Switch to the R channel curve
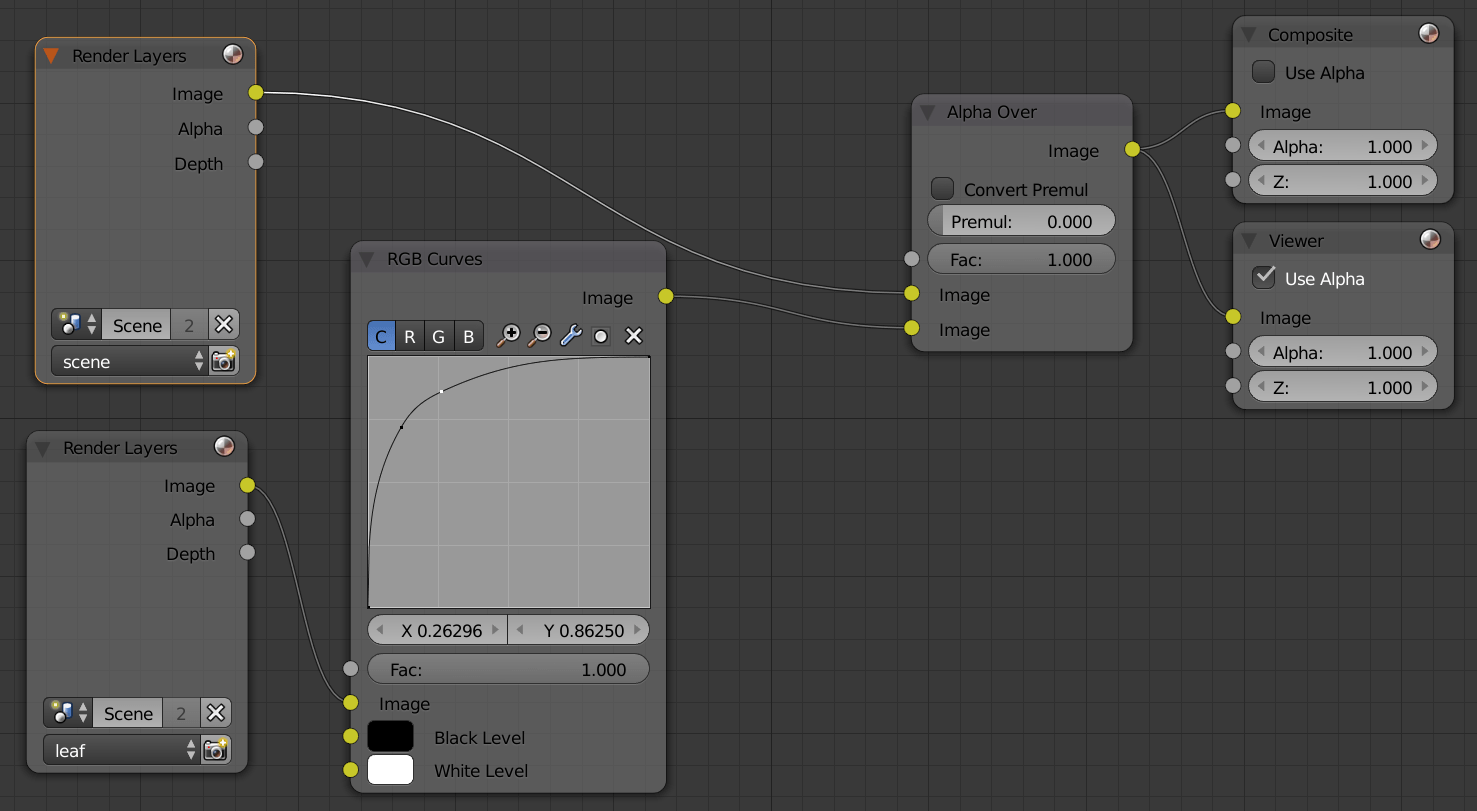Image resolution: width=1477 pixels, height=811 pixels. (410, 336)
